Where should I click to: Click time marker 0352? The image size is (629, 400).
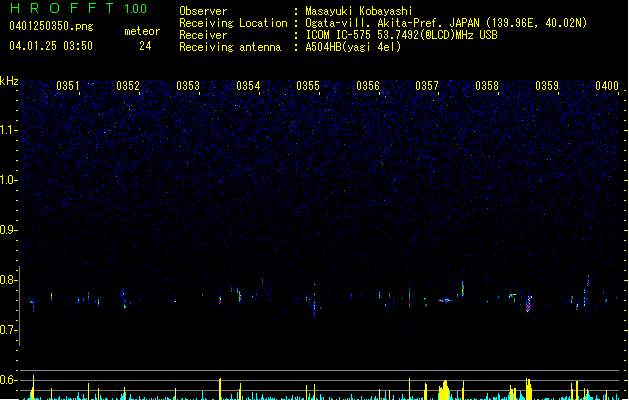pos(128,86)
